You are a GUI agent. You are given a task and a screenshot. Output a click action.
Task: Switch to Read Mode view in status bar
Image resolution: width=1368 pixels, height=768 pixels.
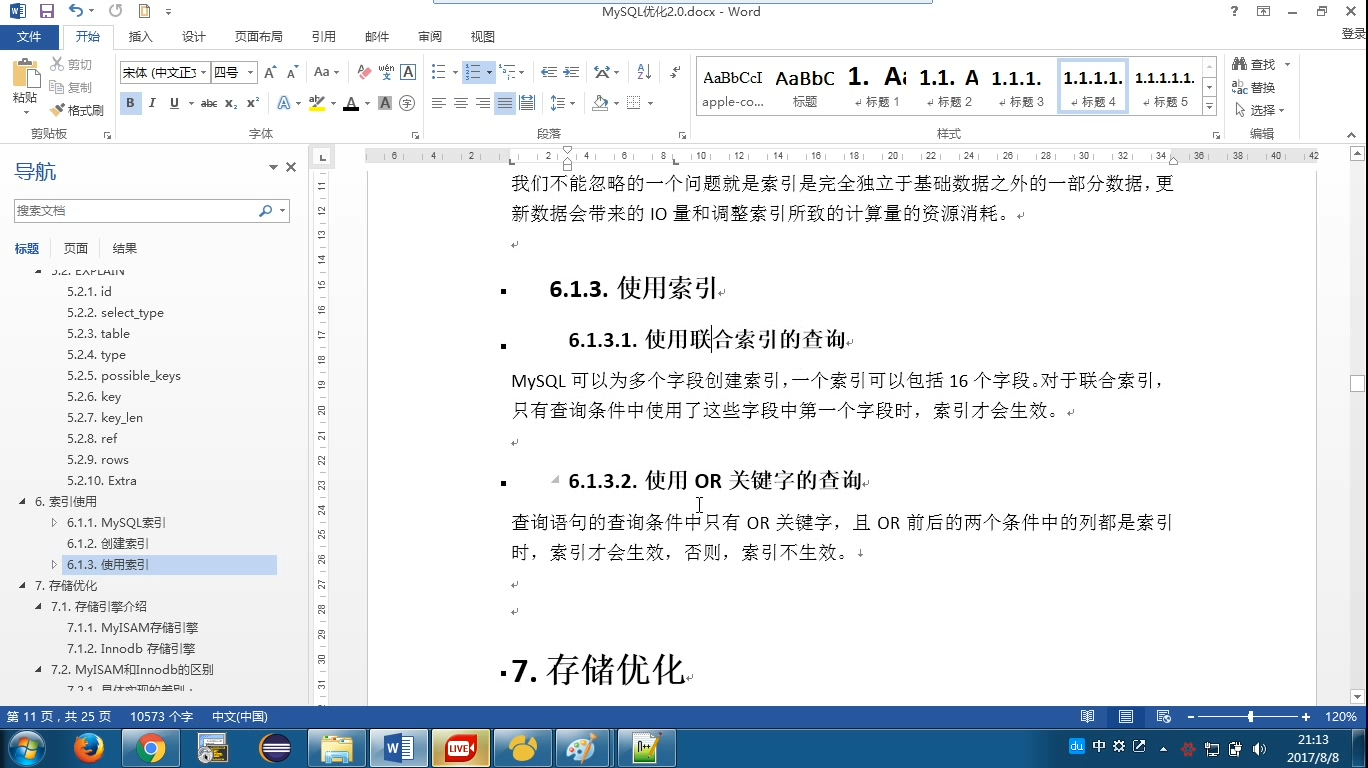tap(1087, 717)
